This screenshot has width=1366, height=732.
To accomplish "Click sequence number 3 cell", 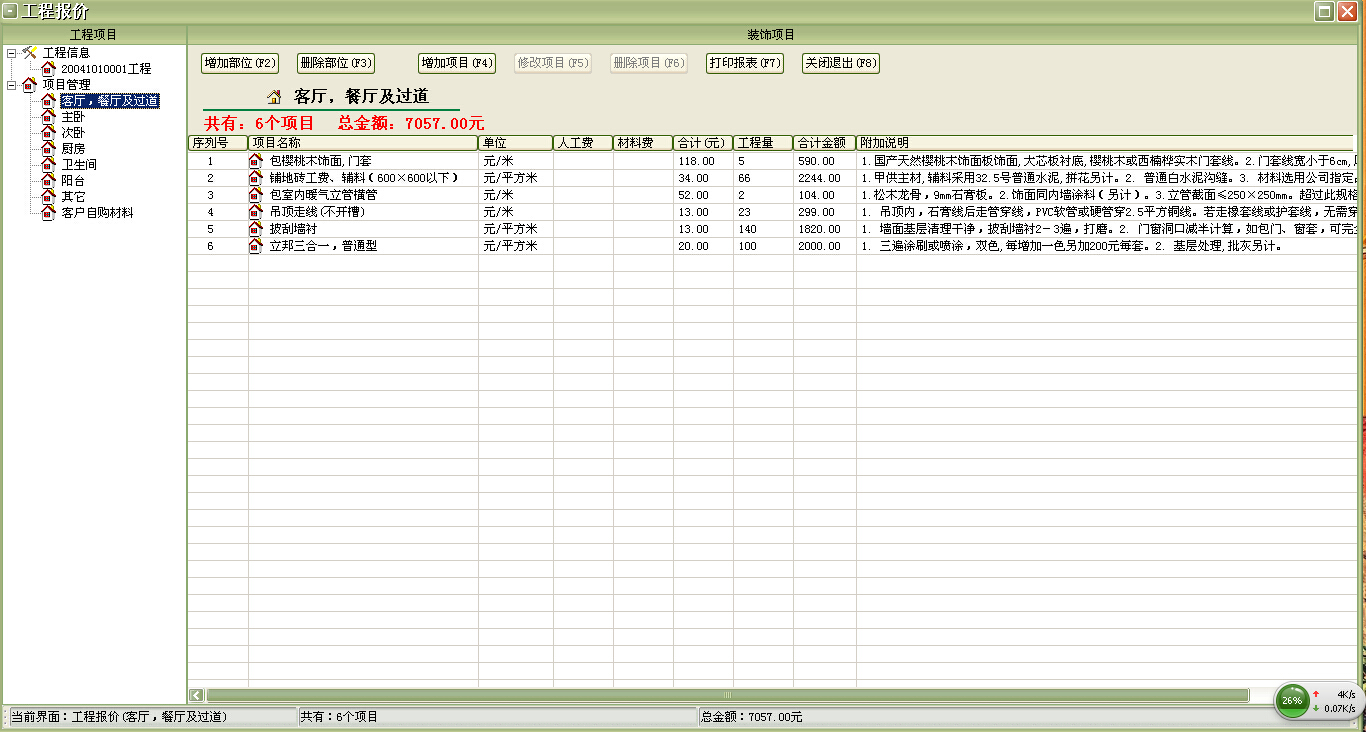I will coord(218,195).
